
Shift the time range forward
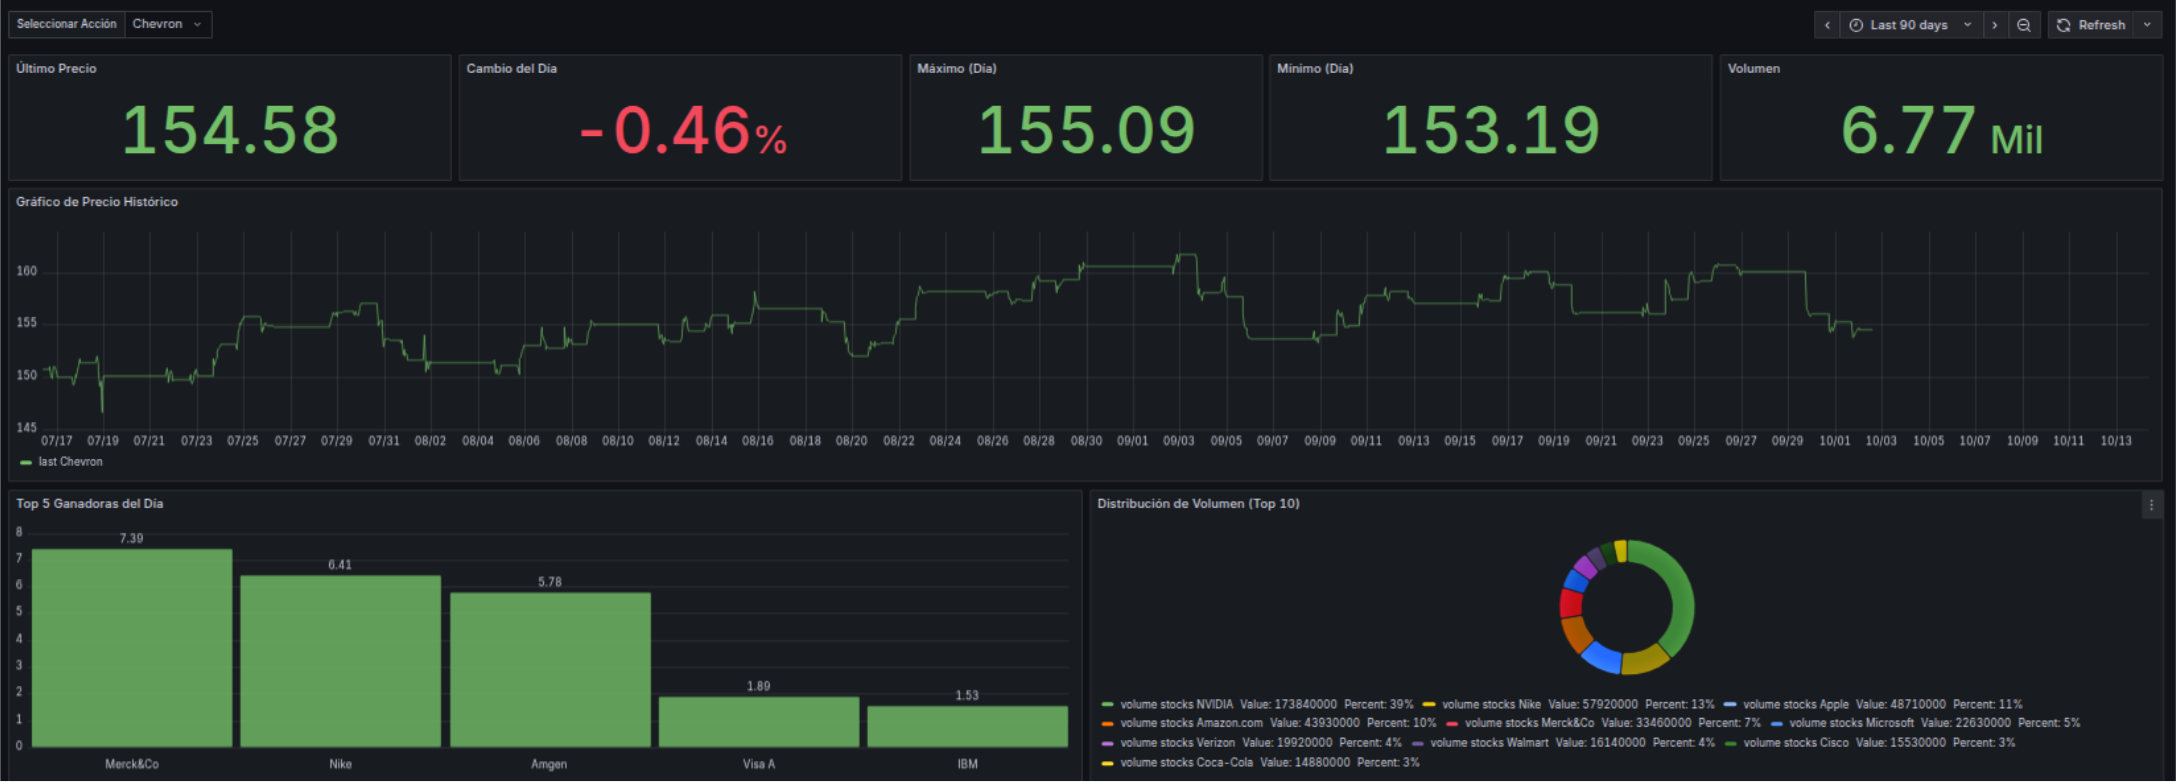[x=1995, y=25]
